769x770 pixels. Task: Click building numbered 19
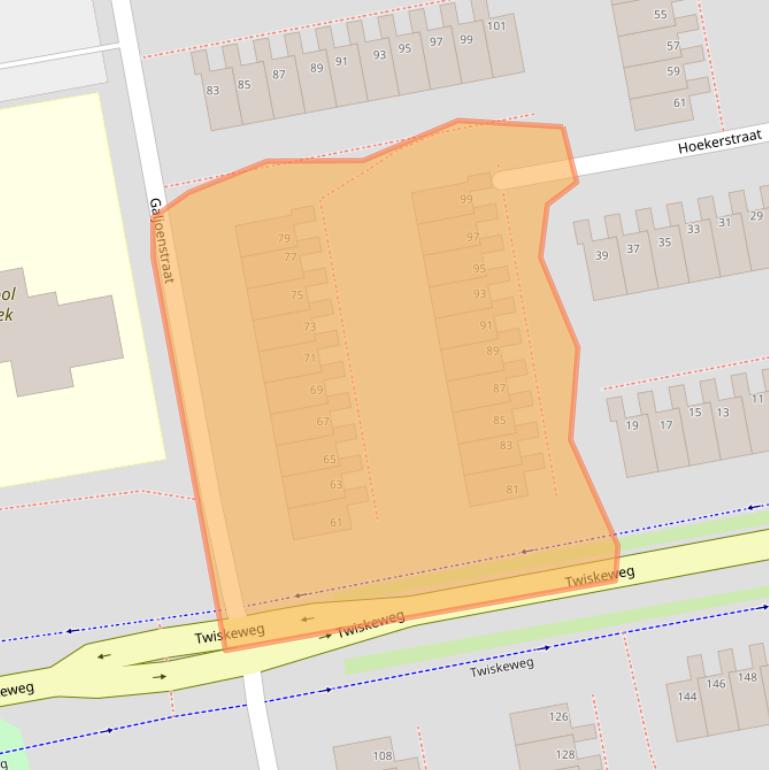[x=631, y=426]
